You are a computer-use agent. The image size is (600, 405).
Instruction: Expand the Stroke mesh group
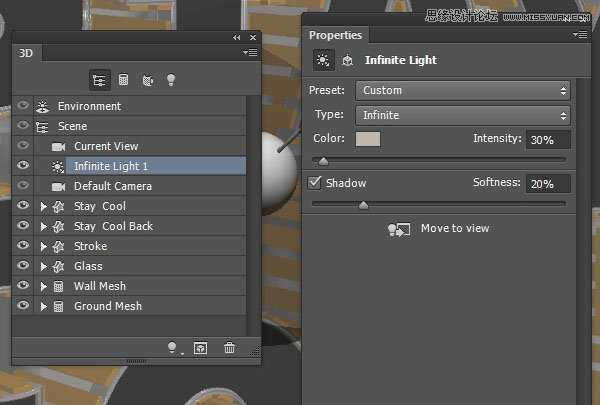(43, 246)
